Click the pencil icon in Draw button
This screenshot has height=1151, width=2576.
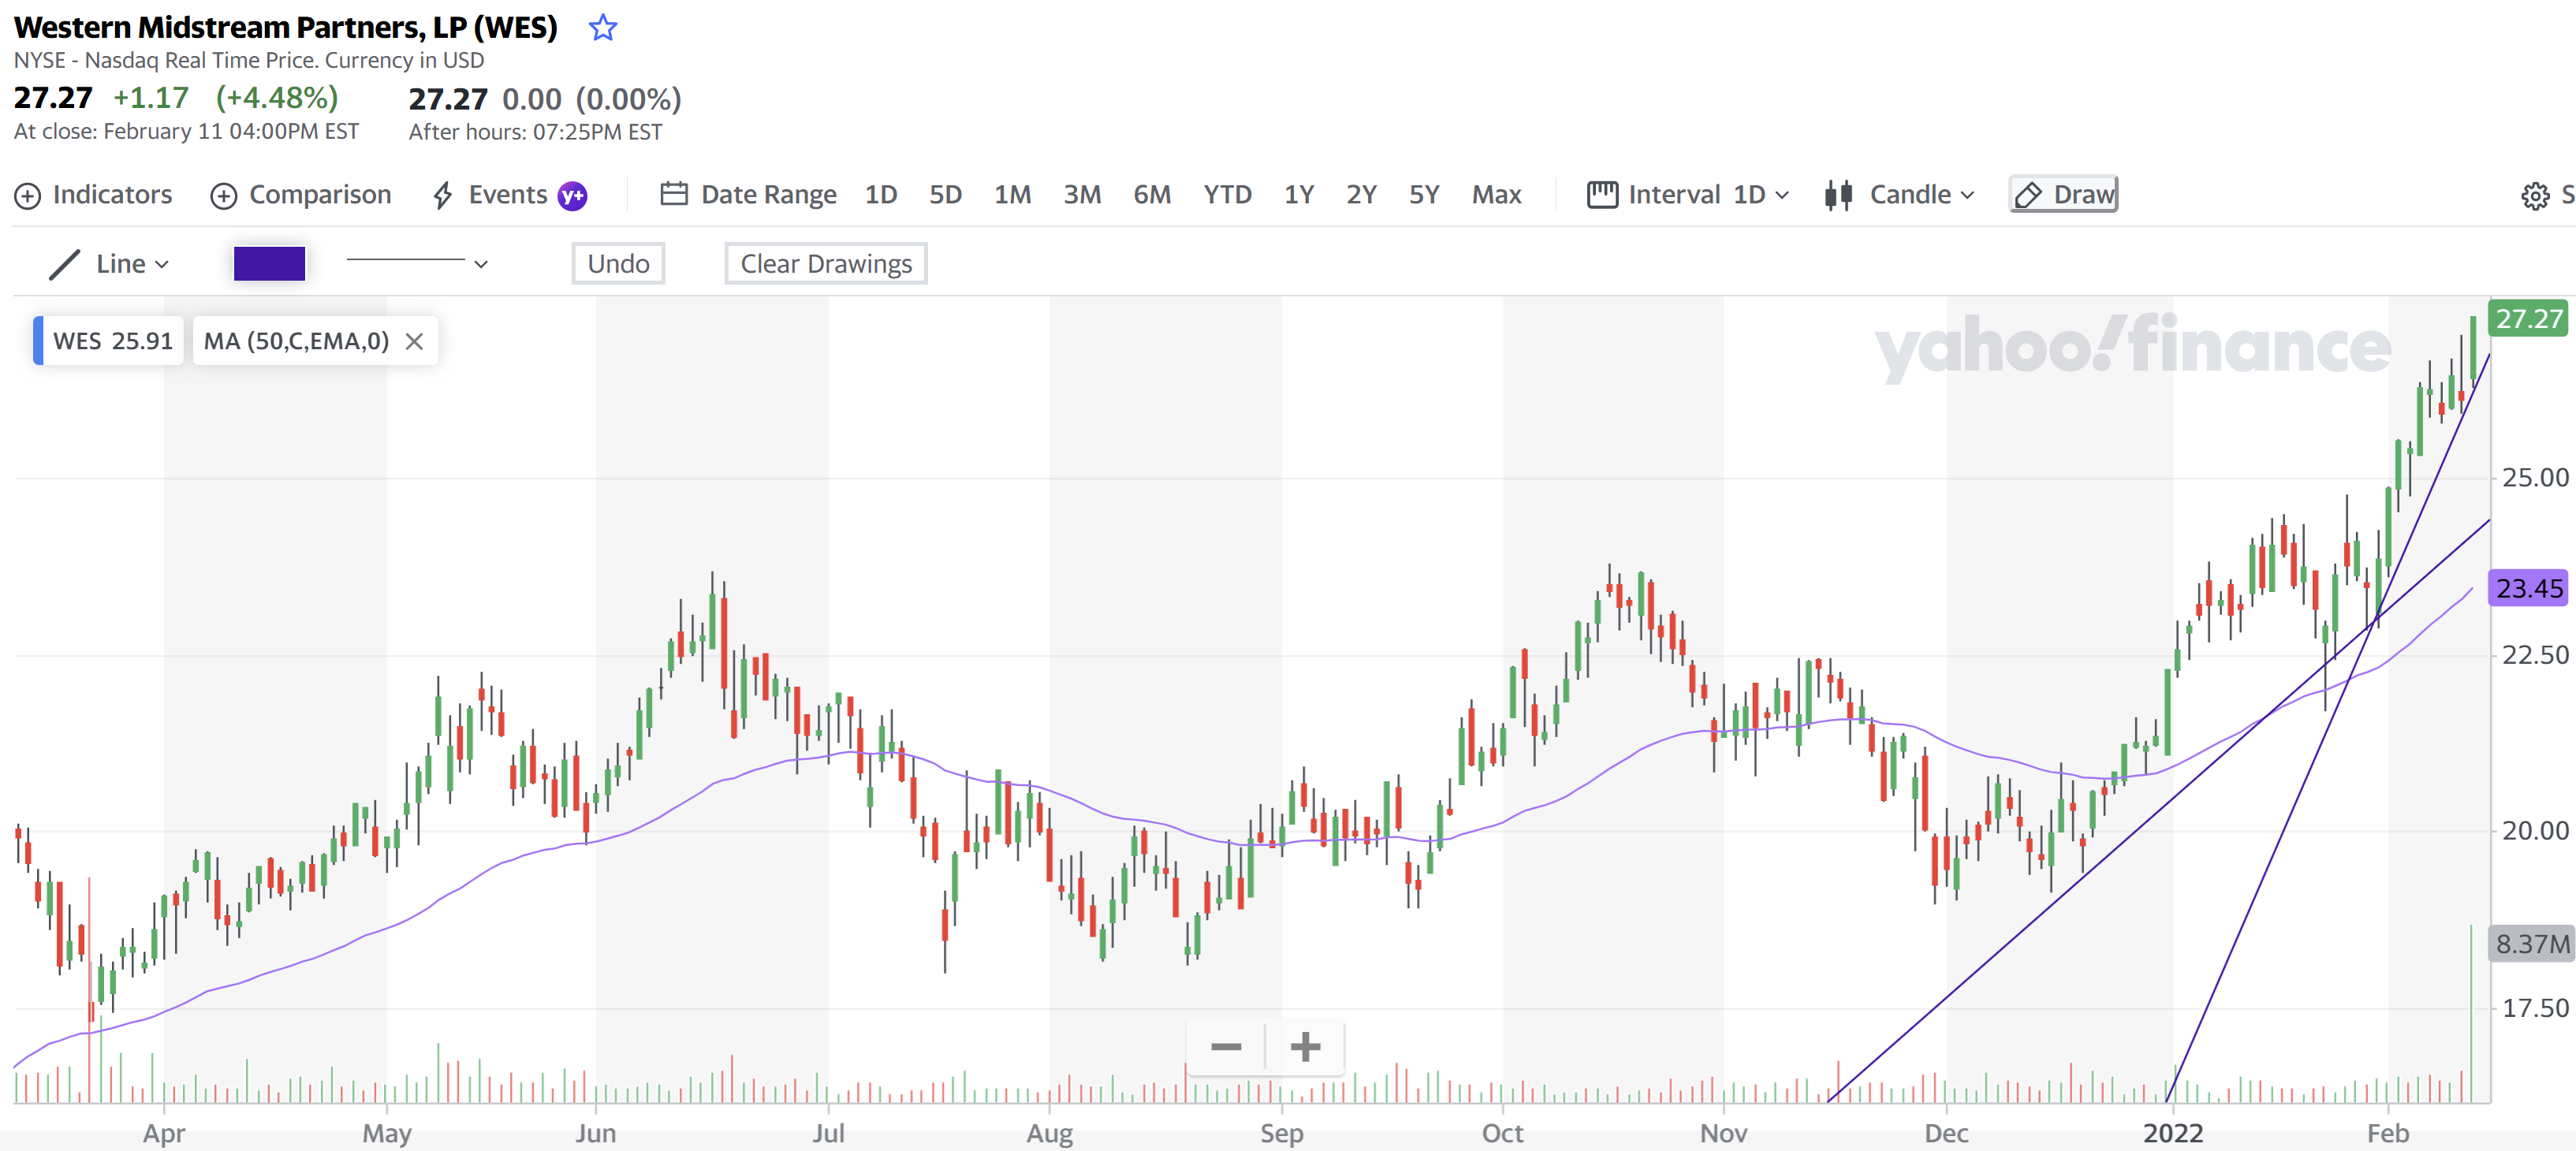pos(2028,195)
